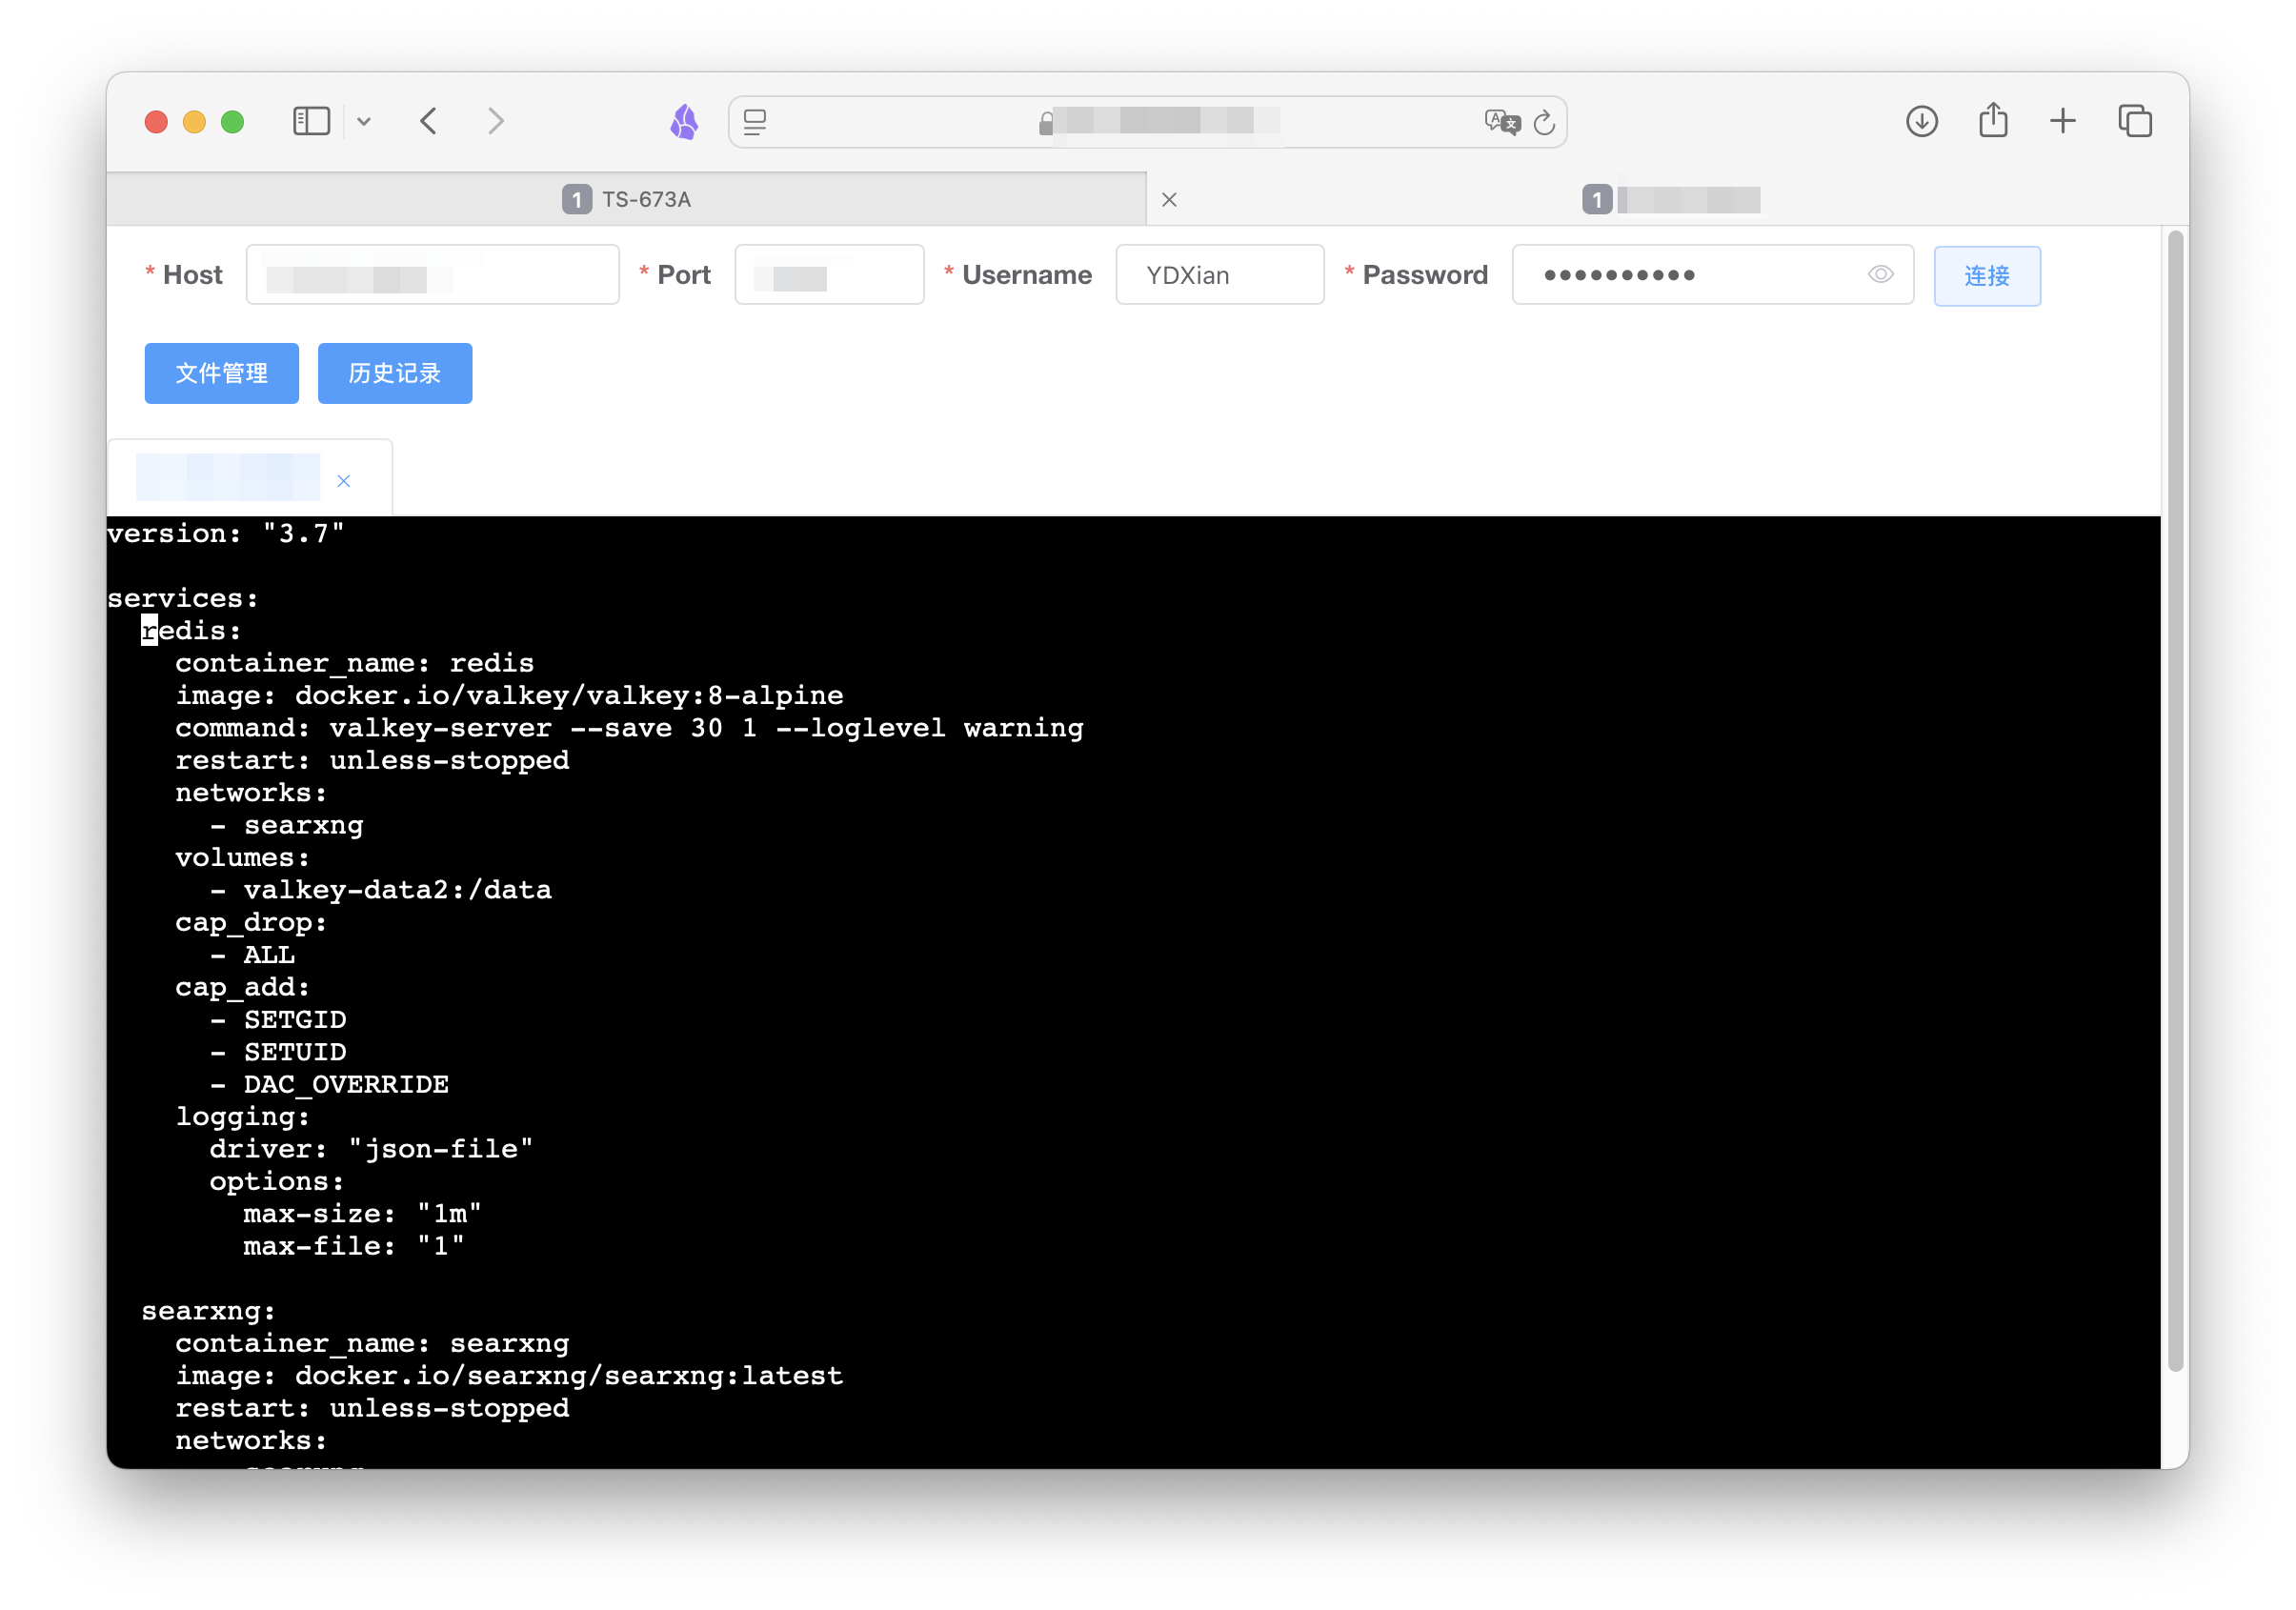Click the 'driver: "json-file"' line
Viewport: 2296px width, 1610px height.
click(371, 1149)
